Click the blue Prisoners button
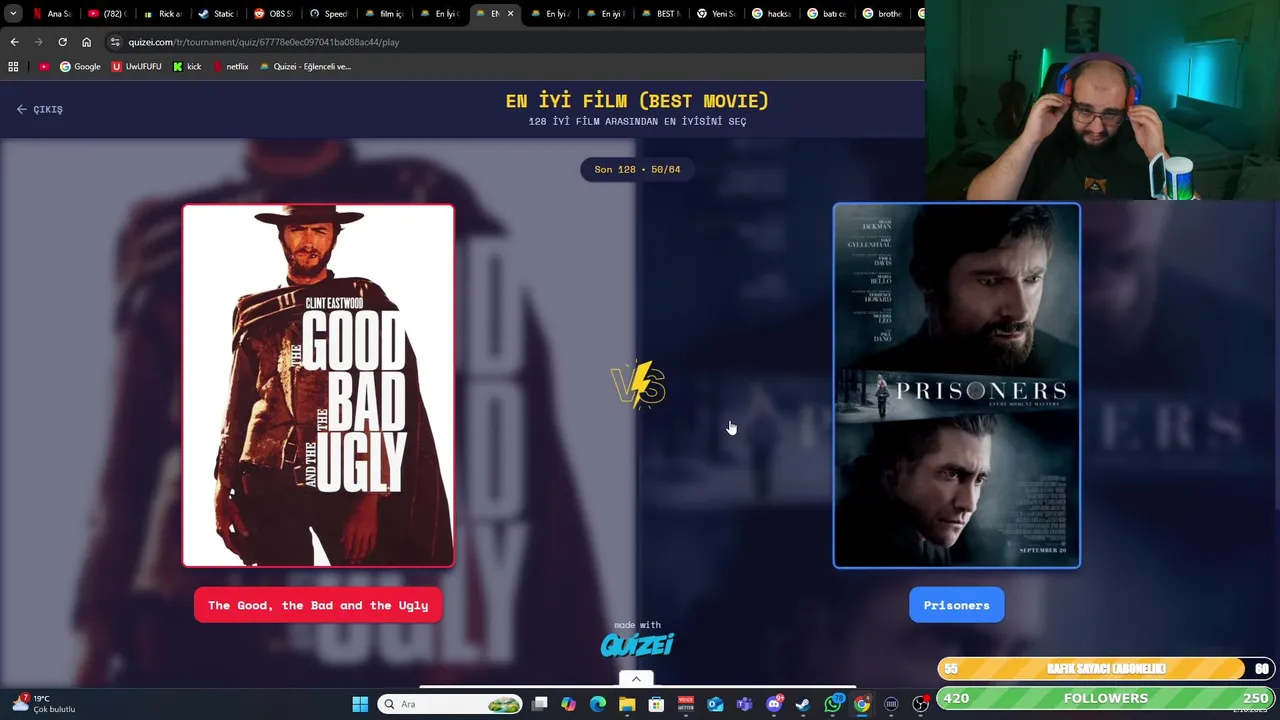This screenshot has height=720, width=1280. [x=957, y=605]
